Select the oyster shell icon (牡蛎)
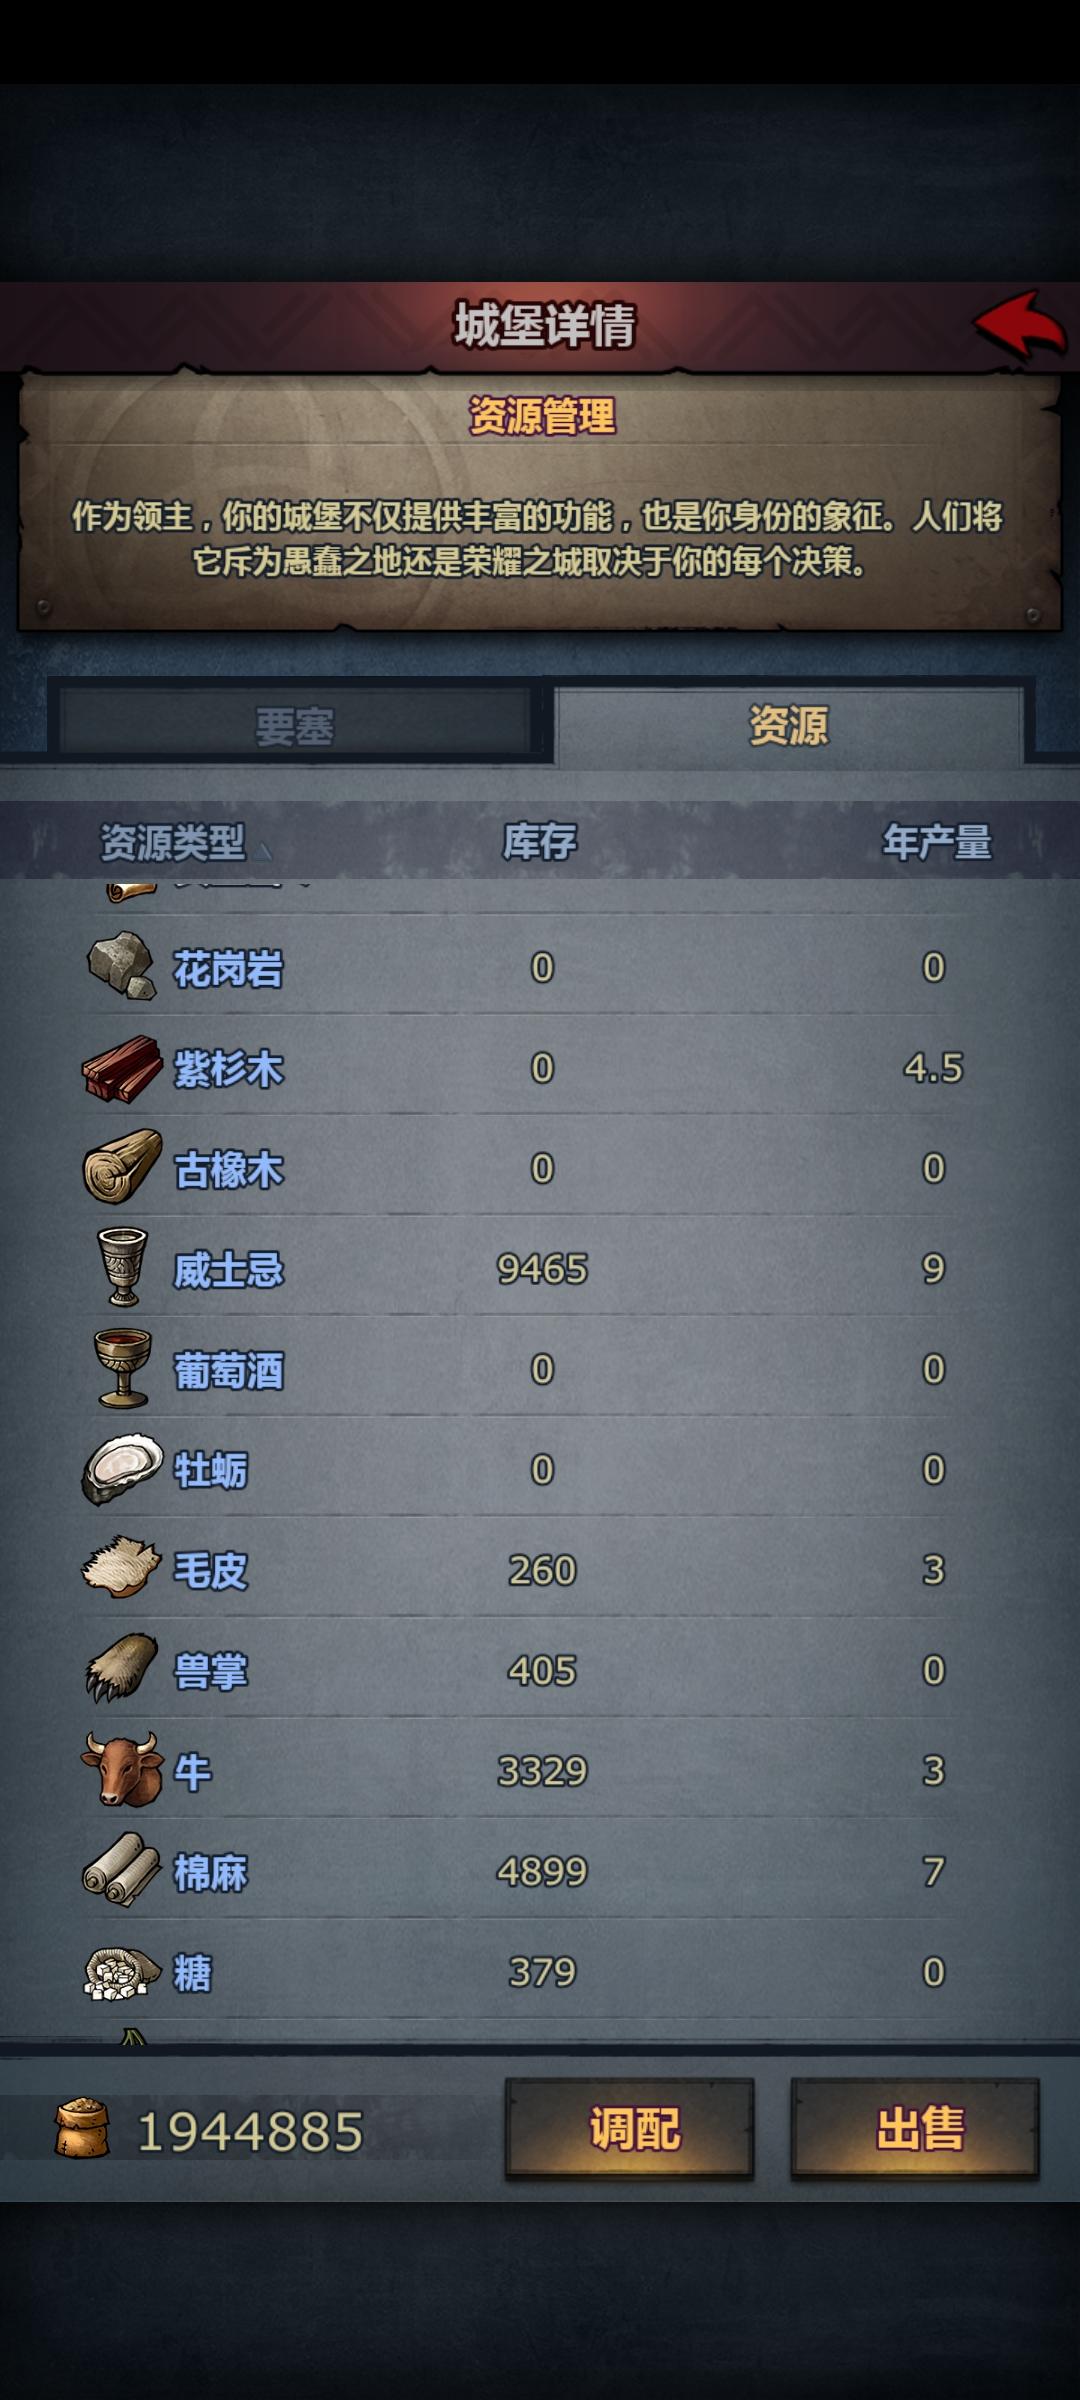Screen dimensions: 1080x2400 (x=122, y=1469)
